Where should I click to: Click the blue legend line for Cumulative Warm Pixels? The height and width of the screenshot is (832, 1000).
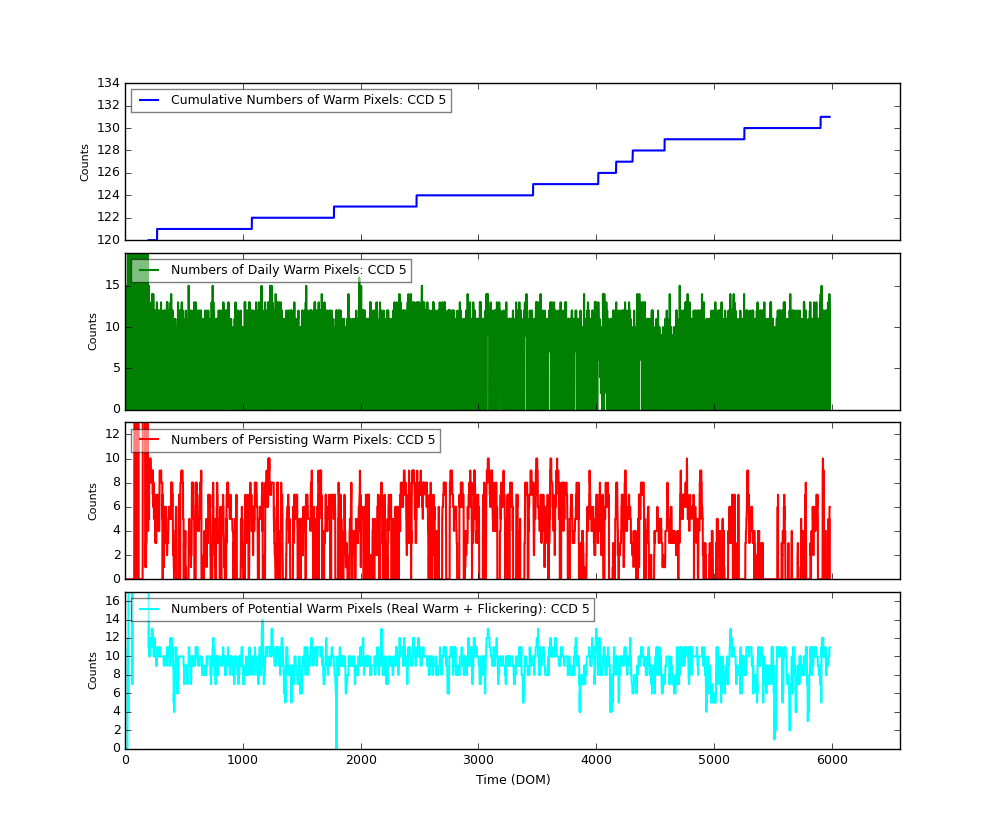[x=149, y=100]
